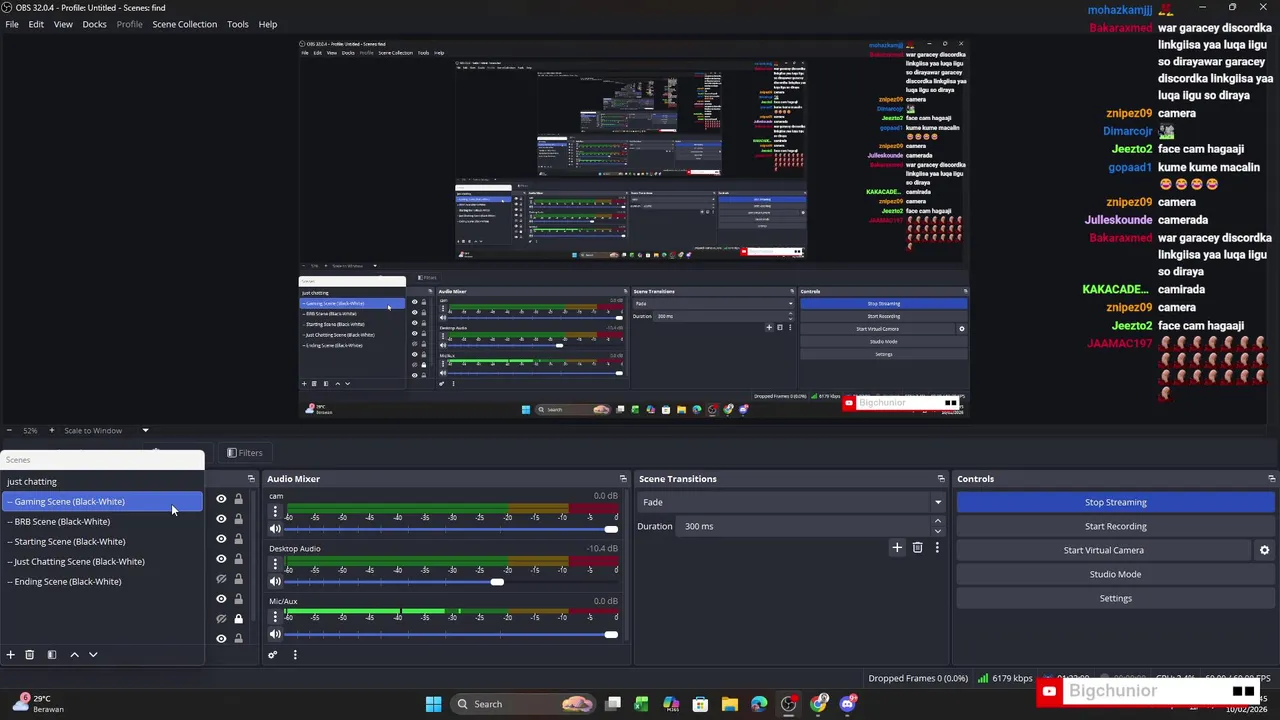Open cam channel three-dot options
Viewport: 1280px width, 720px height.
275,511
